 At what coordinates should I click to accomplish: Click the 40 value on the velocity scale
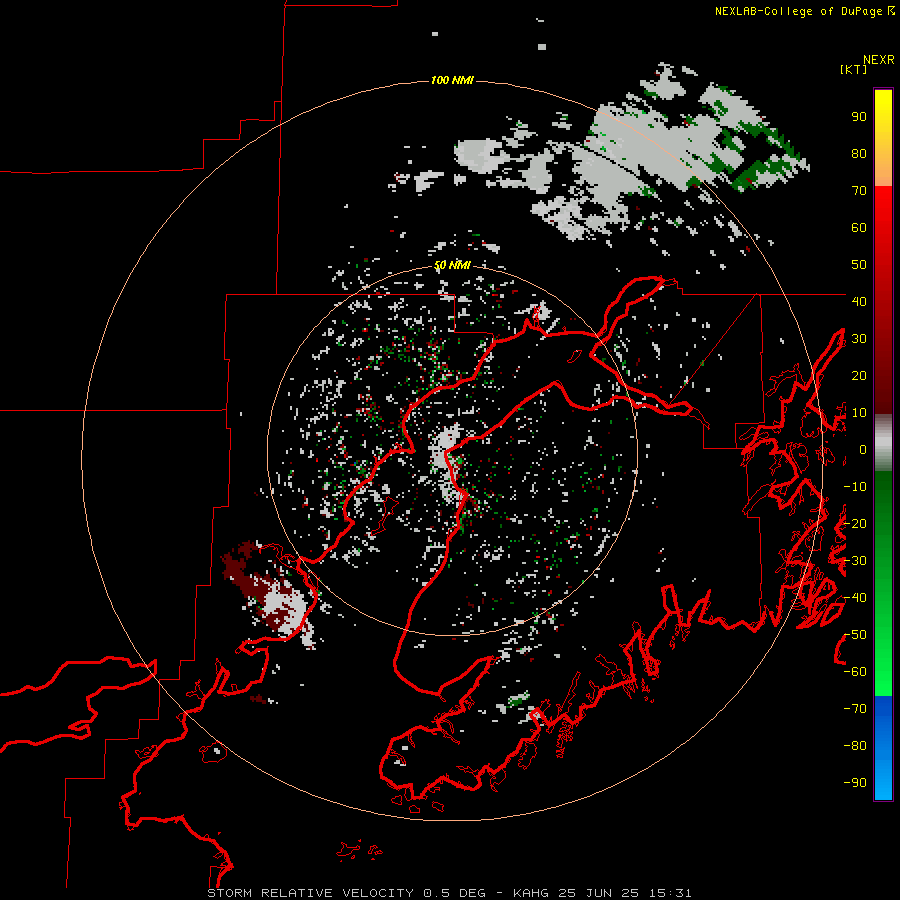point(859,302)
